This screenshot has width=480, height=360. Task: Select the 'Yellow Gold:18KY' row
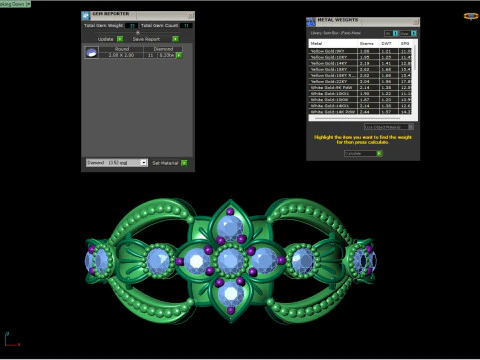(x=360, y=69)
